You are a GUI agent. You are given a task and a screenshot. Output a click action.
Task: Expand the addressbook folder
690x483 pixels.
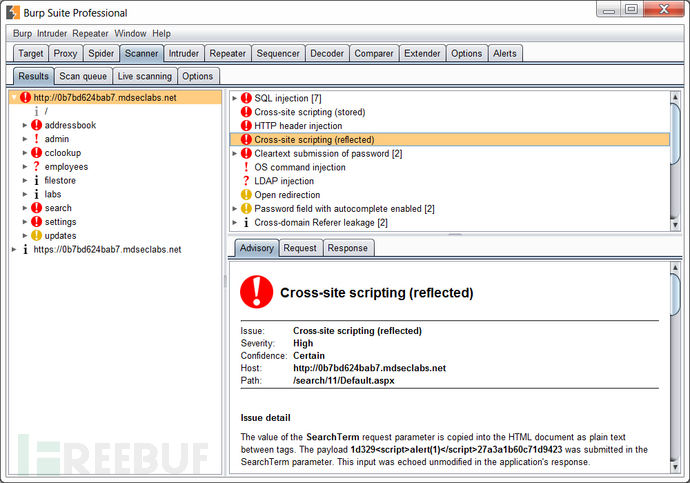click(x=25, y=125)
